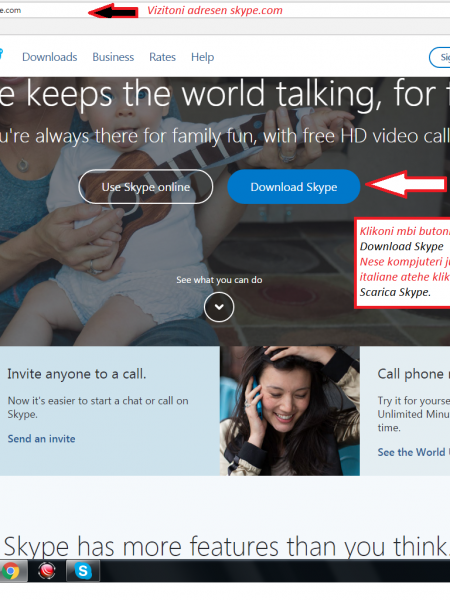The image size is (450, 600).
Task: Open the Downloads menu item
Action: coord(50,57)
